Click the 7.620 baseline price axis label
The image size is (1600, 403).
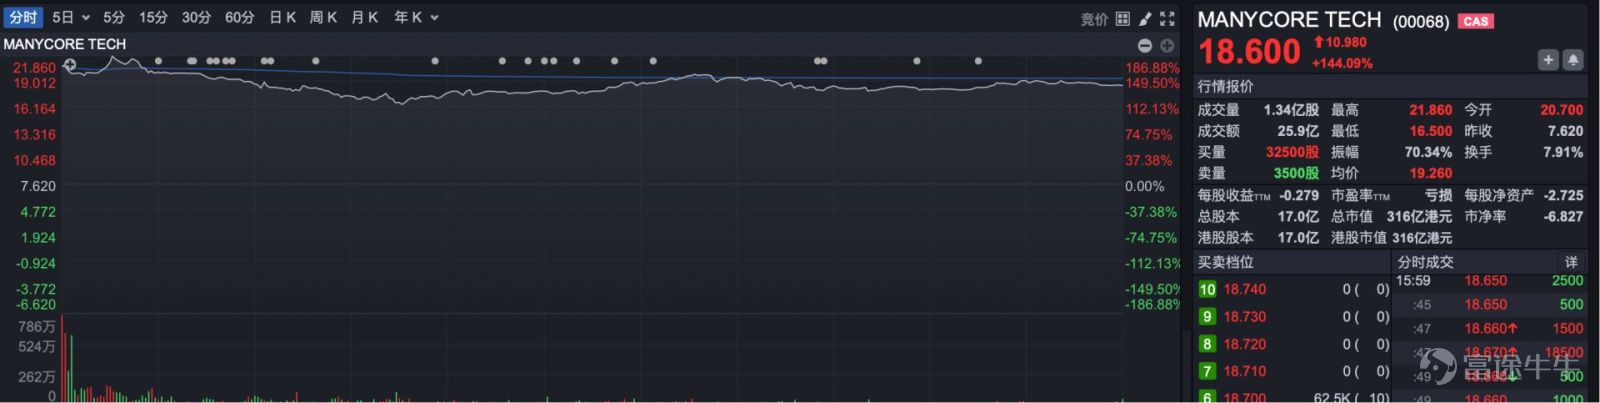point(38,186)
